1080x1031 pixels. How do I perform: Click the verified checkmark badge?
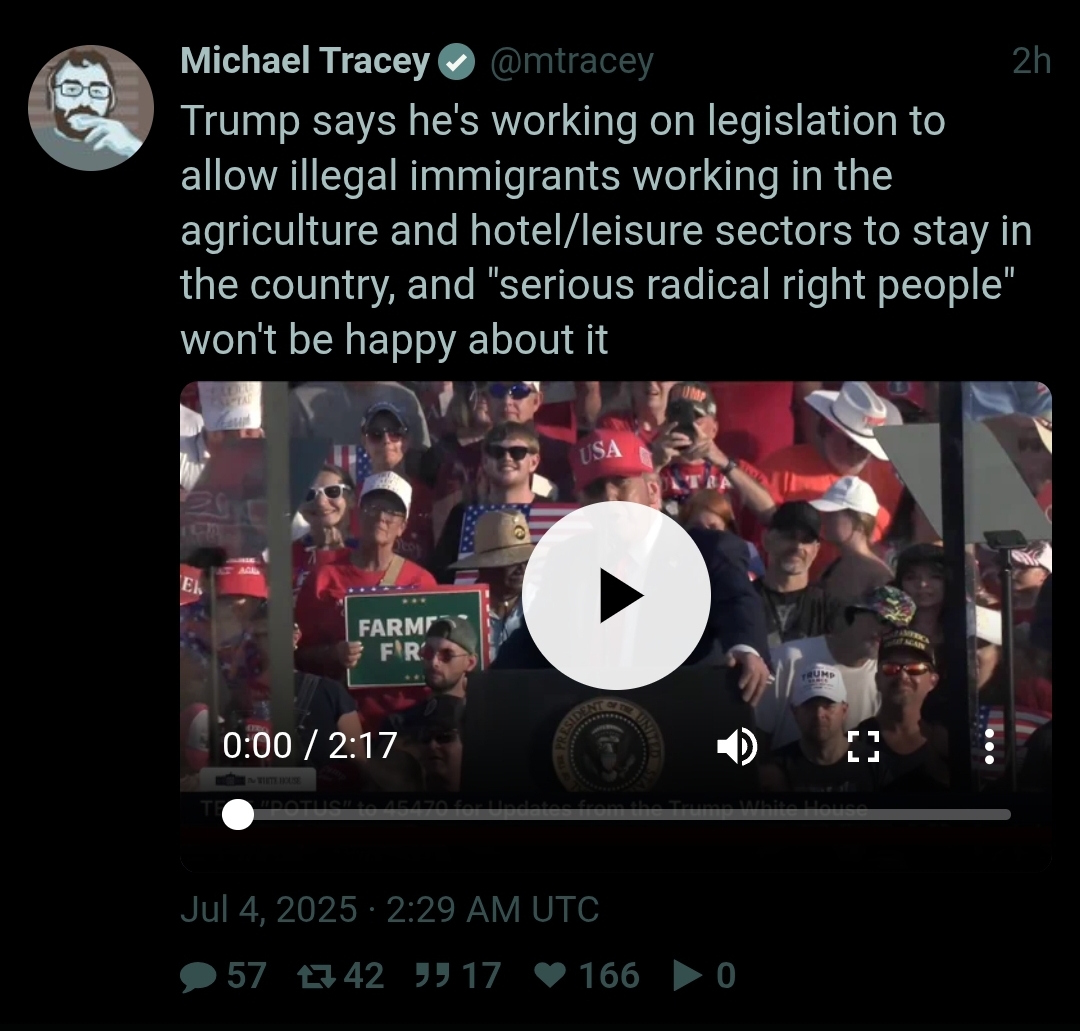[x=455, y=62]
